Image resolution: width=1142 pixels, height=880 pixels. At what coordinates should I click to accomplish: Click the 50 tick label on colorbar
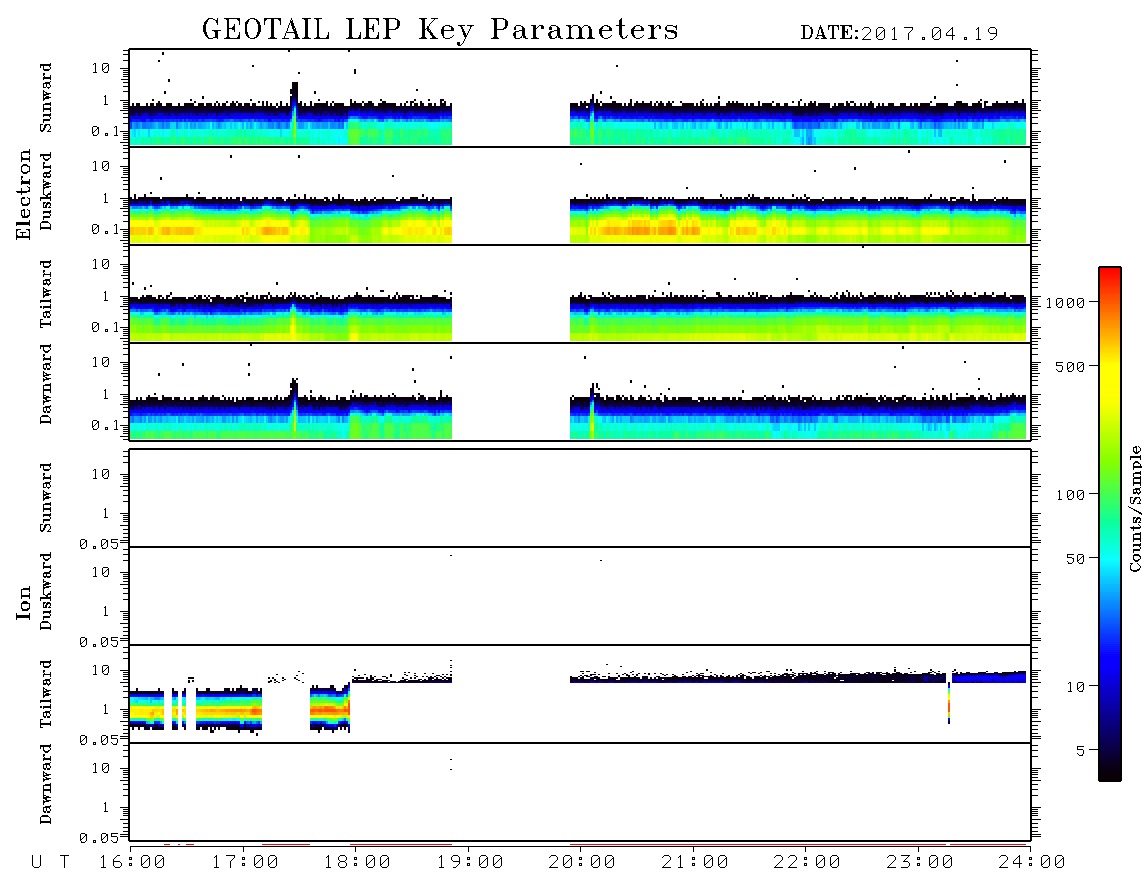[1075, 559]
